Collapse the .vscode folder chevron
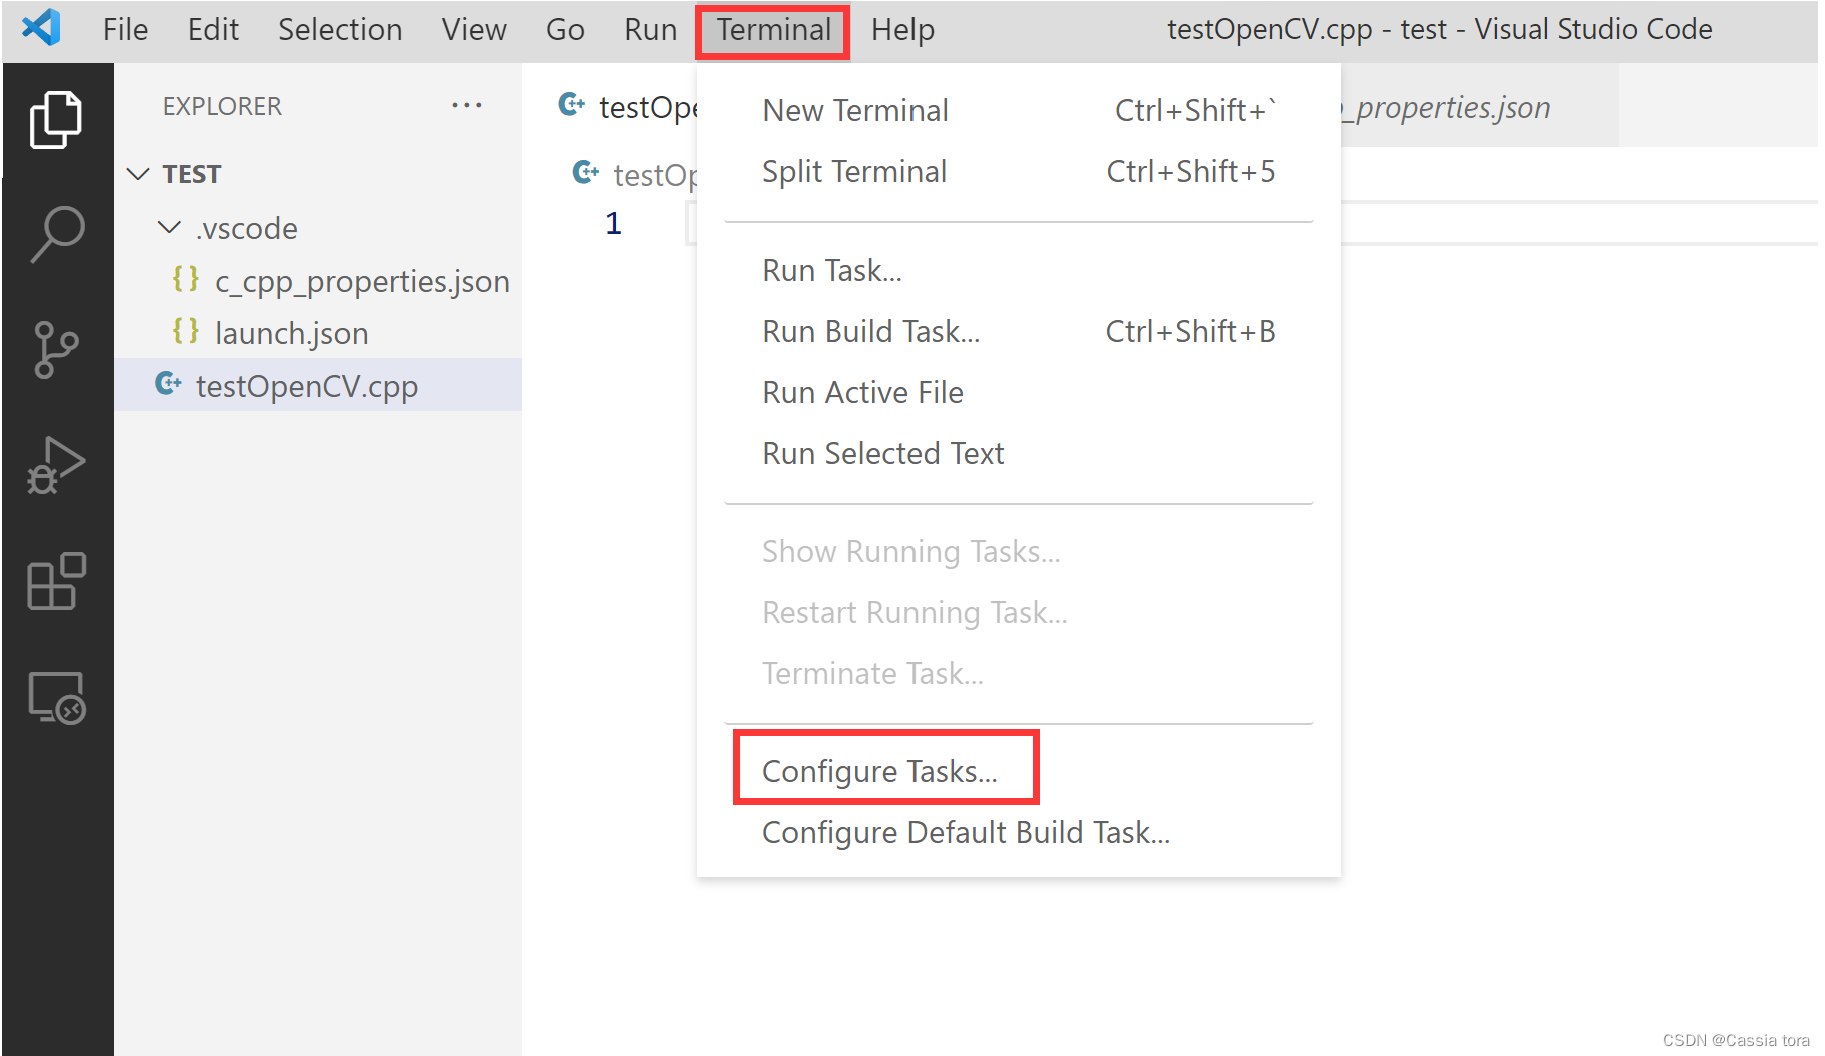The image size is (1825, 1056). point(170,228)
